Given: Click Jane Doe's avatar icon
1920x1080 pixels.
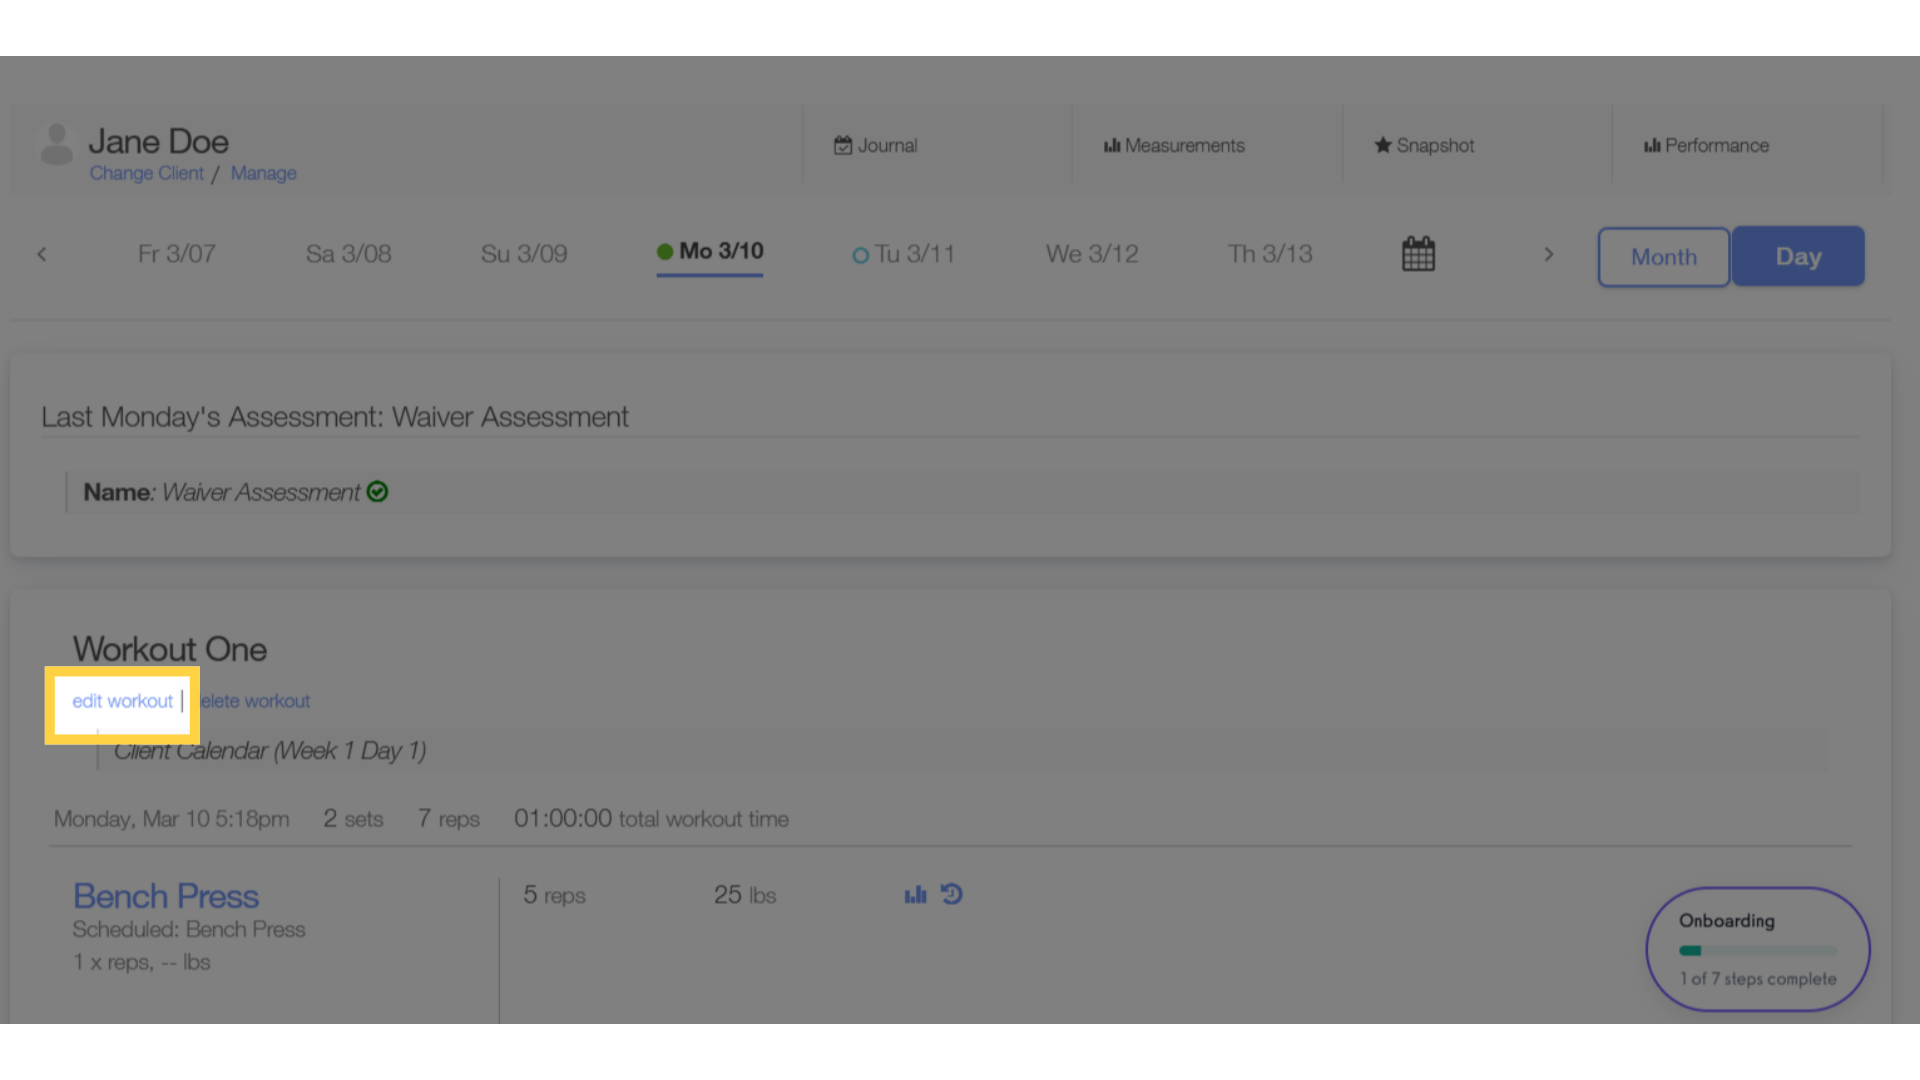Looking at the screenshot, I should pyautogui.click(x=57, y=145).
